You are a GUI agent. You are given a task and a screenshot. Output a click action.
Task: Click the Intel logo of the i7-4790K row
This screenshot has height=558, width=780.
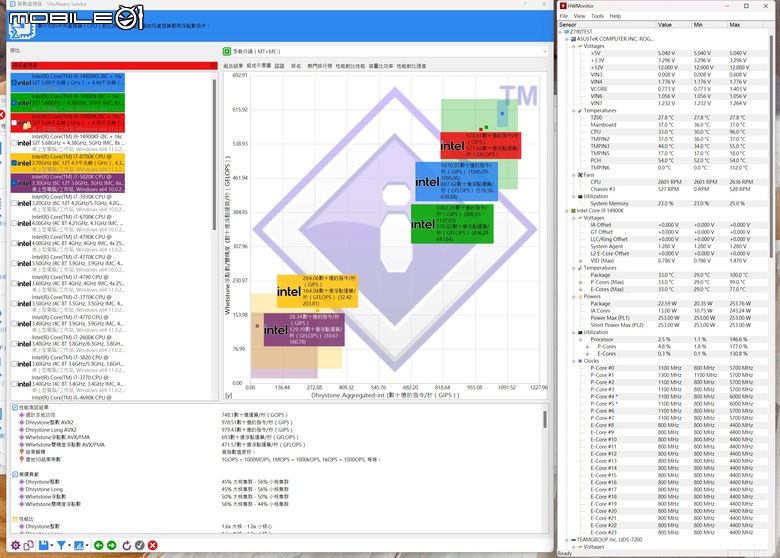[24, 243]
